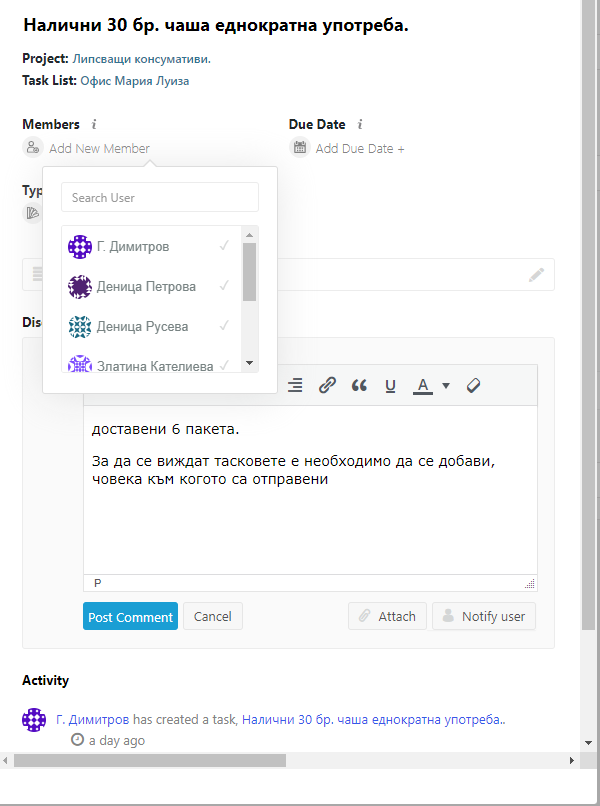The image size is (600, 806).
Task: Toggle checkmark for Г. Димитров member
Action: tap(224, 246)
